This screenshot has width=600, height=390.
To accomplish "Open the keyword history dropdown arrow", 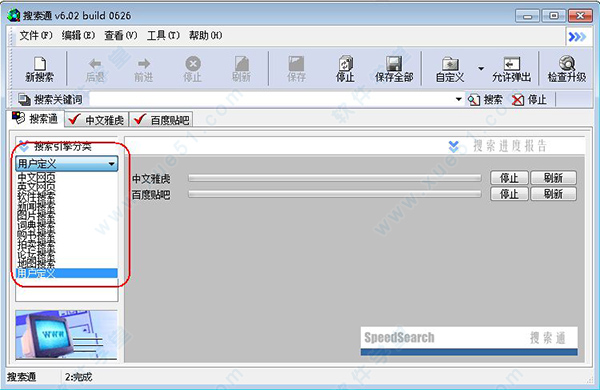I will click(459, 100).
